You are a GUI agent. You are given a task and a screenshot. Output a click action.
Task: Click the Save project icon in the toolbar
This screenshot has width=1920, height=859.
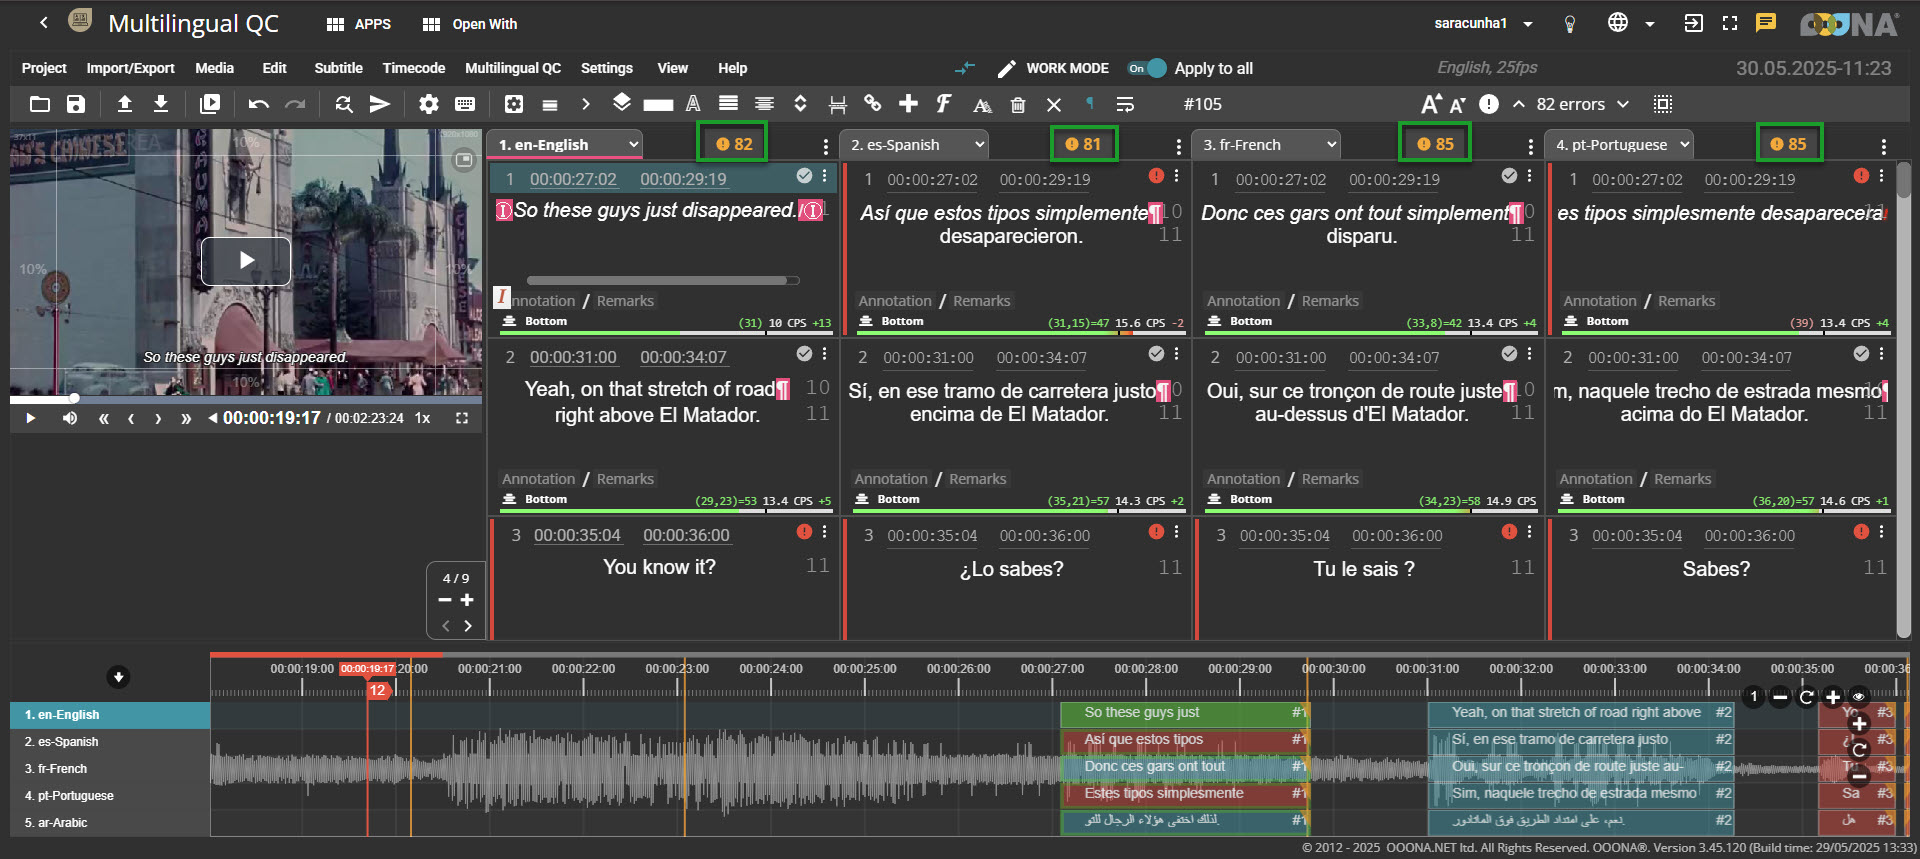[x=76, y=104]
